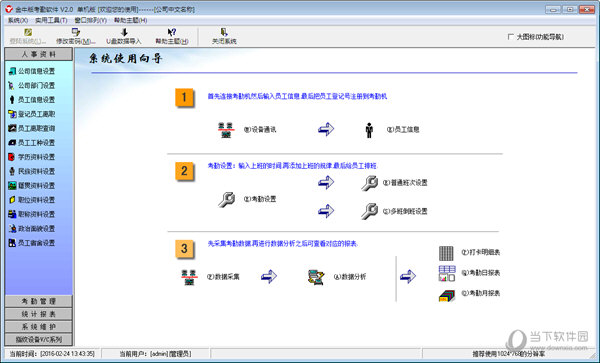
Task: Click the U盘数据导入 toolbar button
Action: 124,36
